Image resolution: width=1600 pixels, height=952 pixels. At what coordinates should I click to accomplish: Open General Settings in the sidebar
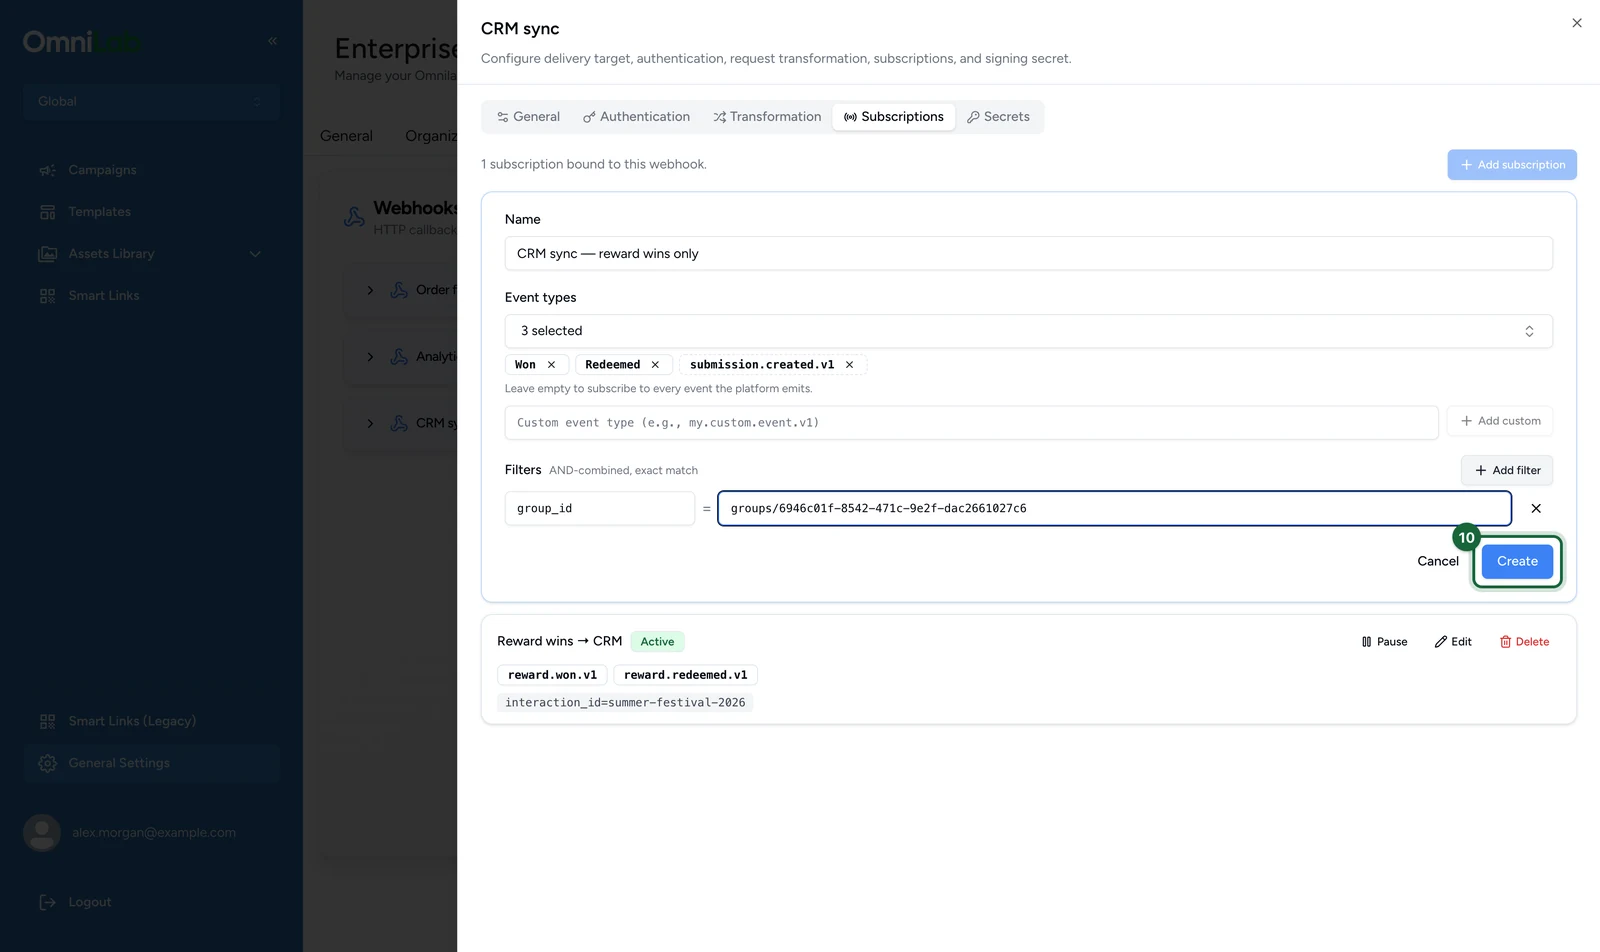tap(151, 763)
